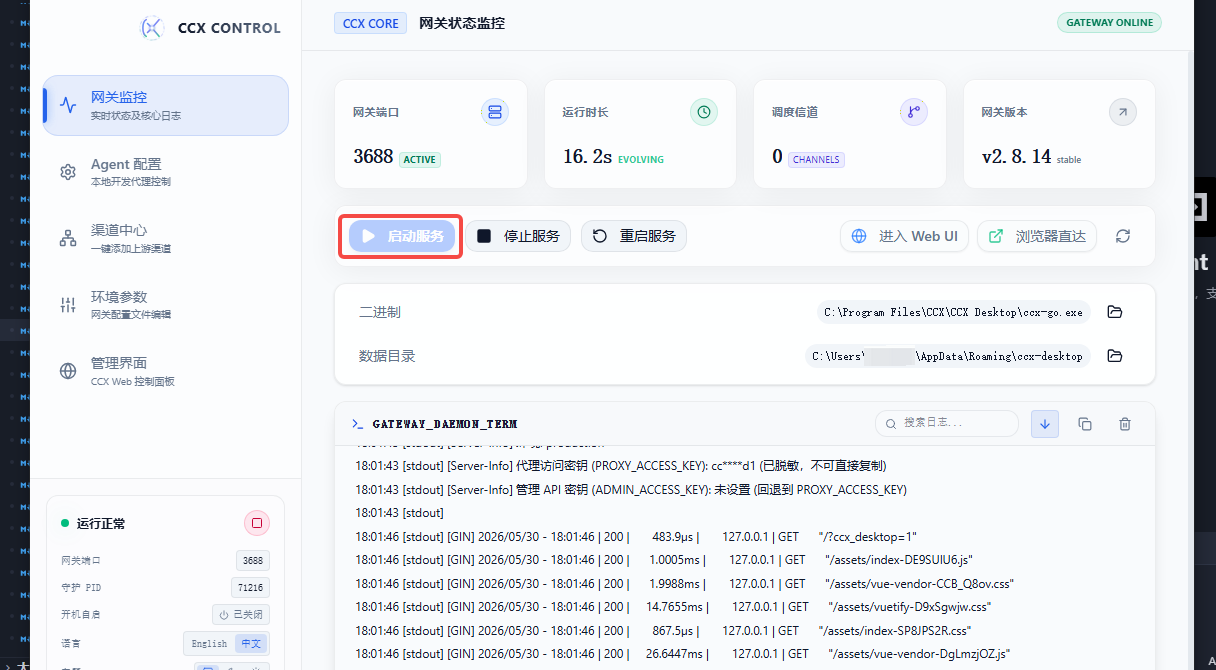1216x670 pixels.
Task: Click the 进入 Web UI button
Action: click(904, 236)
